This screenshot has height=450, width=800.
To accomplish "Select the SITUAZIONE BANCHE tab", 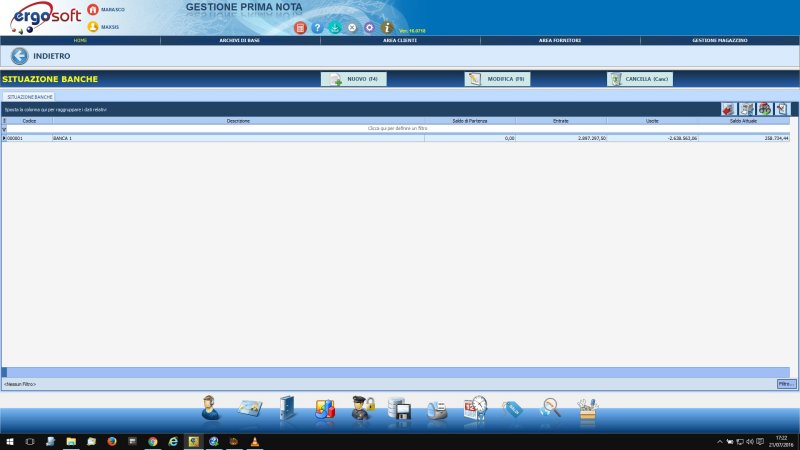I will 30,97.
